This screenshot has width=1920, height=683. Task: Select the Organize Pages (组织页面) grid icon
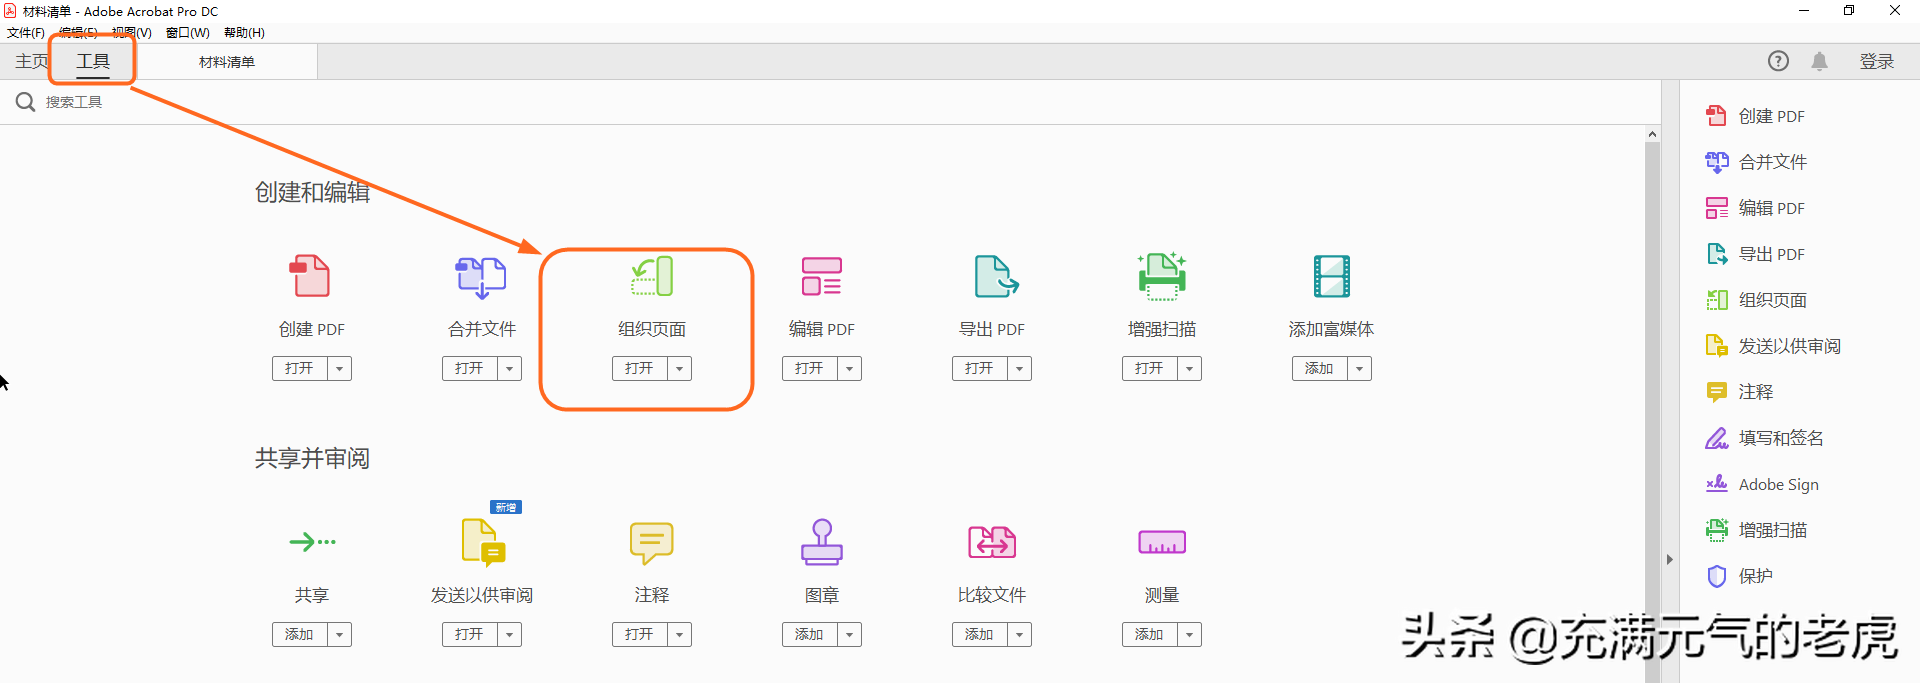coord(652,276)
